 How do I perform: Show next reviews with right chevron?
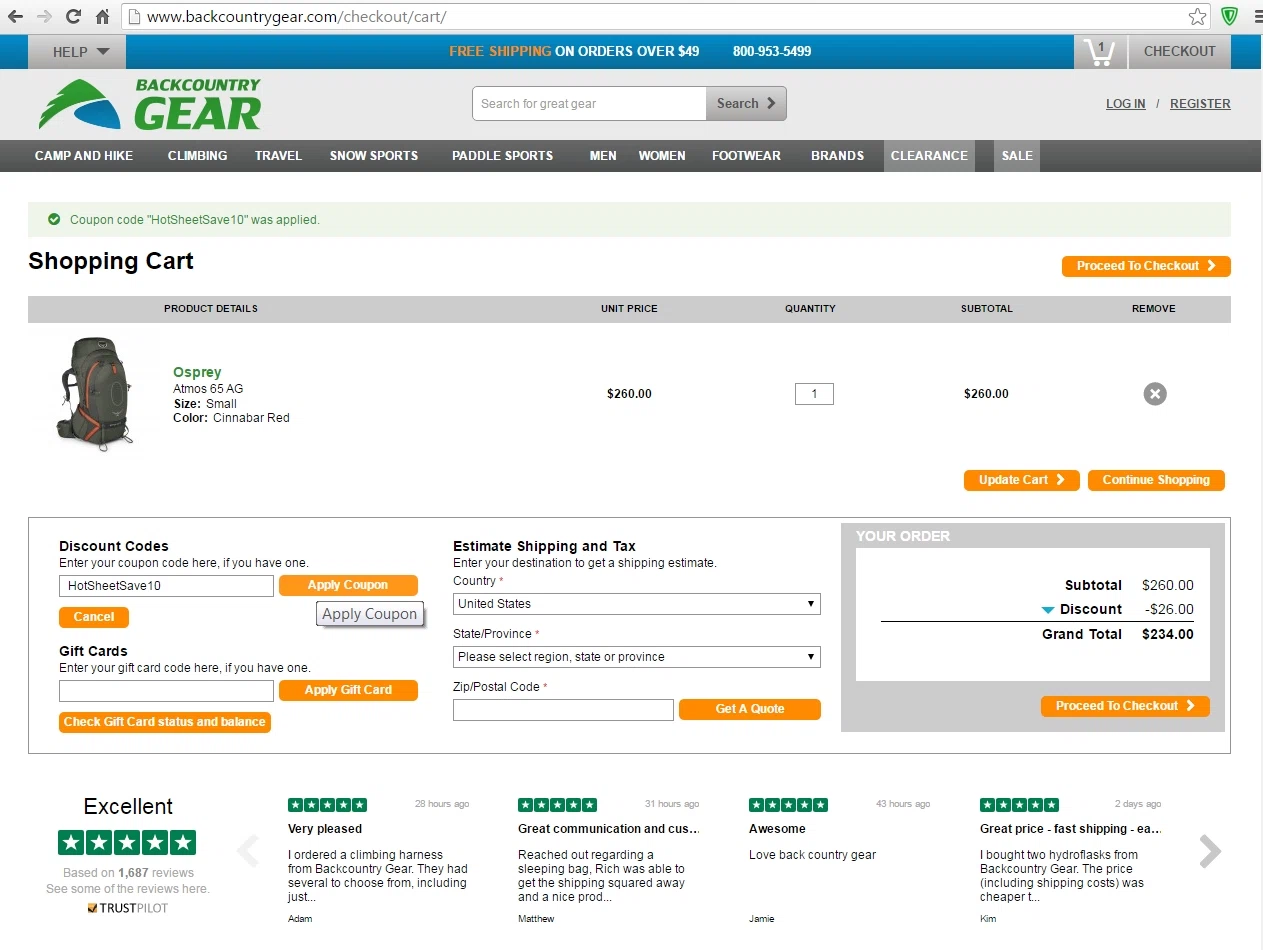[x=1210, y=851]
